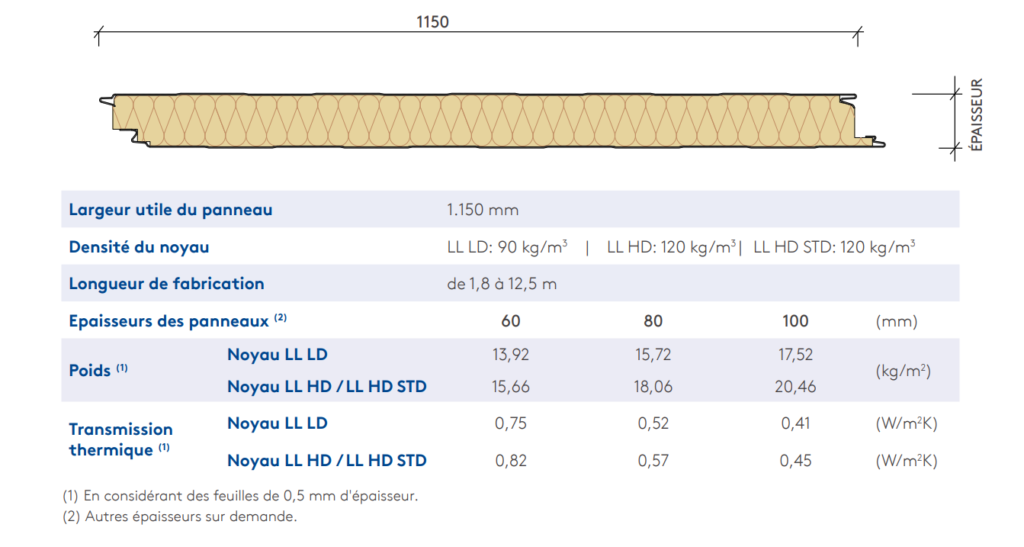Click the 'LL LD: 90 kg/m³' density value

[x=508, y=247]
